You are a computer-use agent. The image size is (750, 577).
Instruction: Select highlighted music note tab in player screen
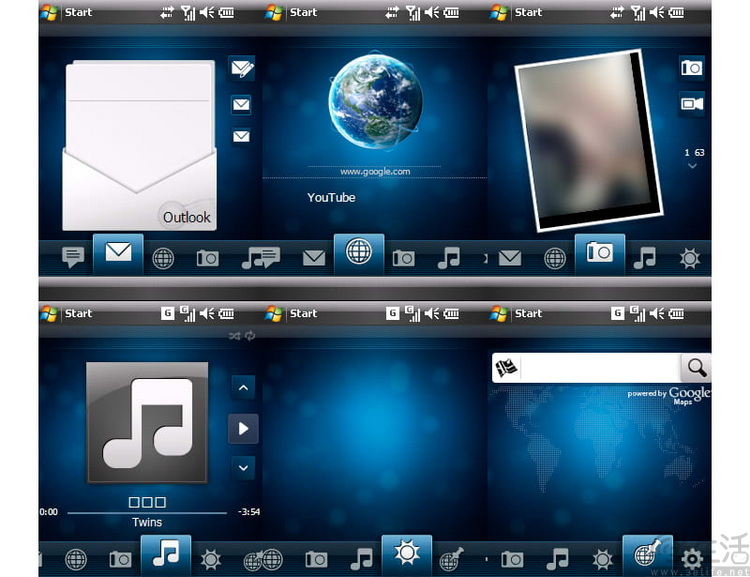click(165, 556)
